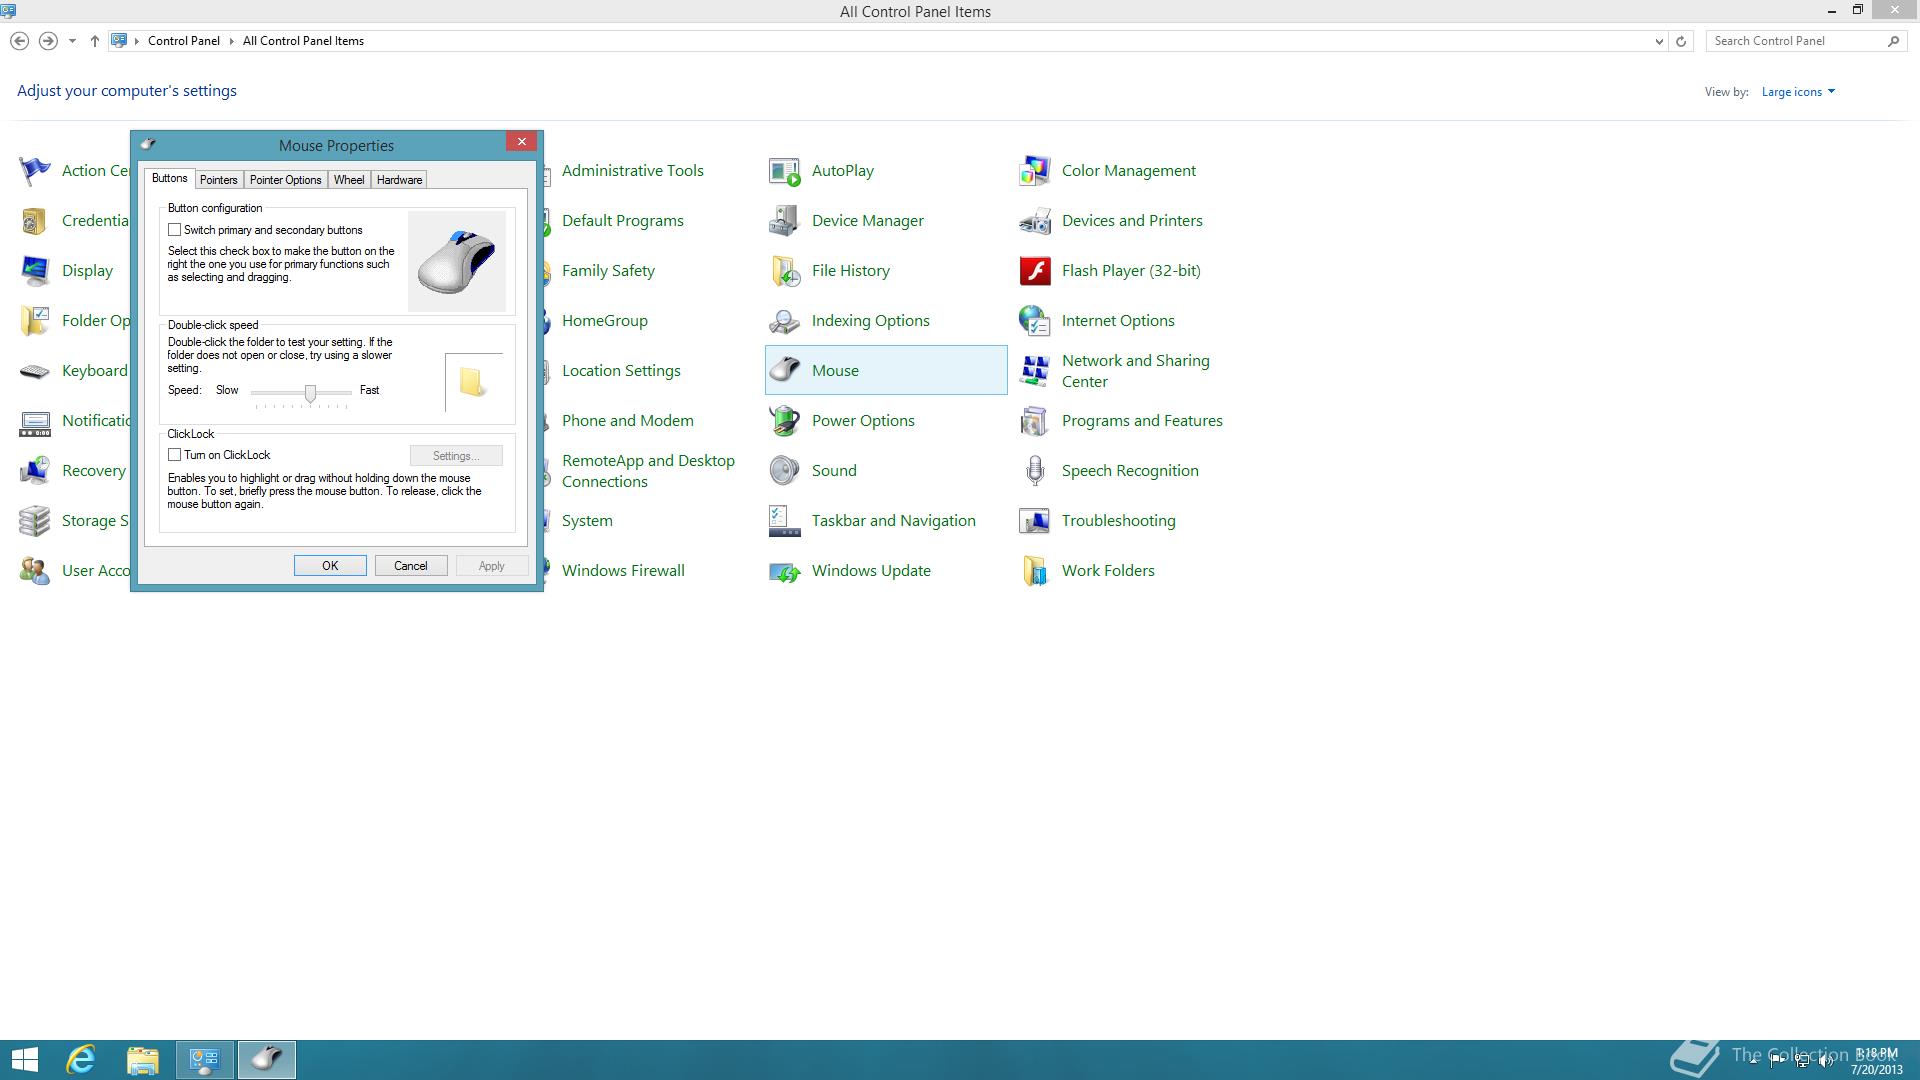Switch to the Wheel tab

(x=349, y=180)
